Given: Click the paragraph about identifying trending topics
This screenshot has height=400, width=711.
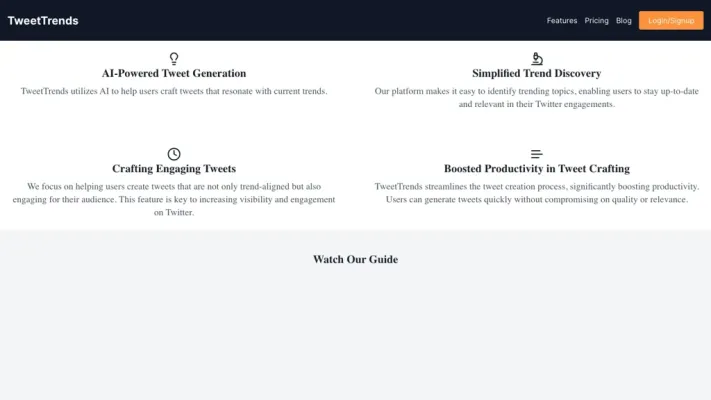Looking at the screenshot, I should pos(537,97).
